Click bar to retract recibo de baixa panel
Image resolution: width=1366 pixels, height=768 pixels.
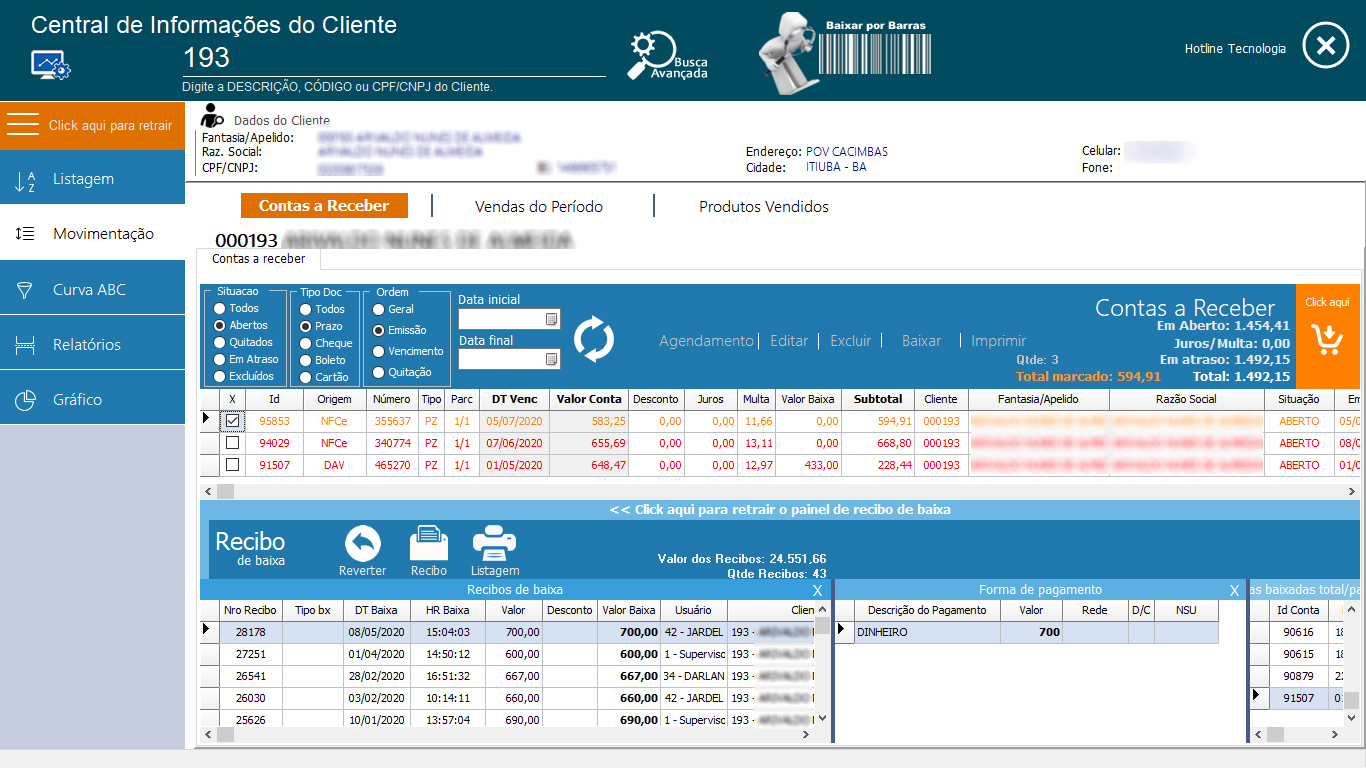coord(780,509)
